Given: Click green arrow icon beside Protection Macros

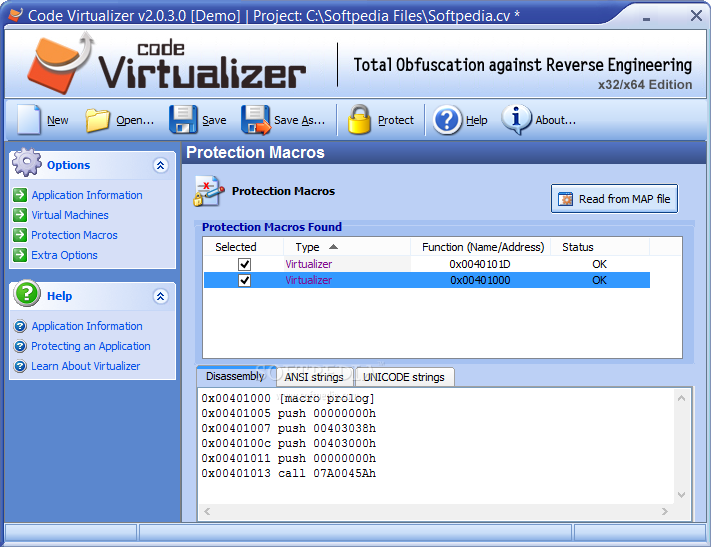Looking at the screenshot, I should coord(20,235).
